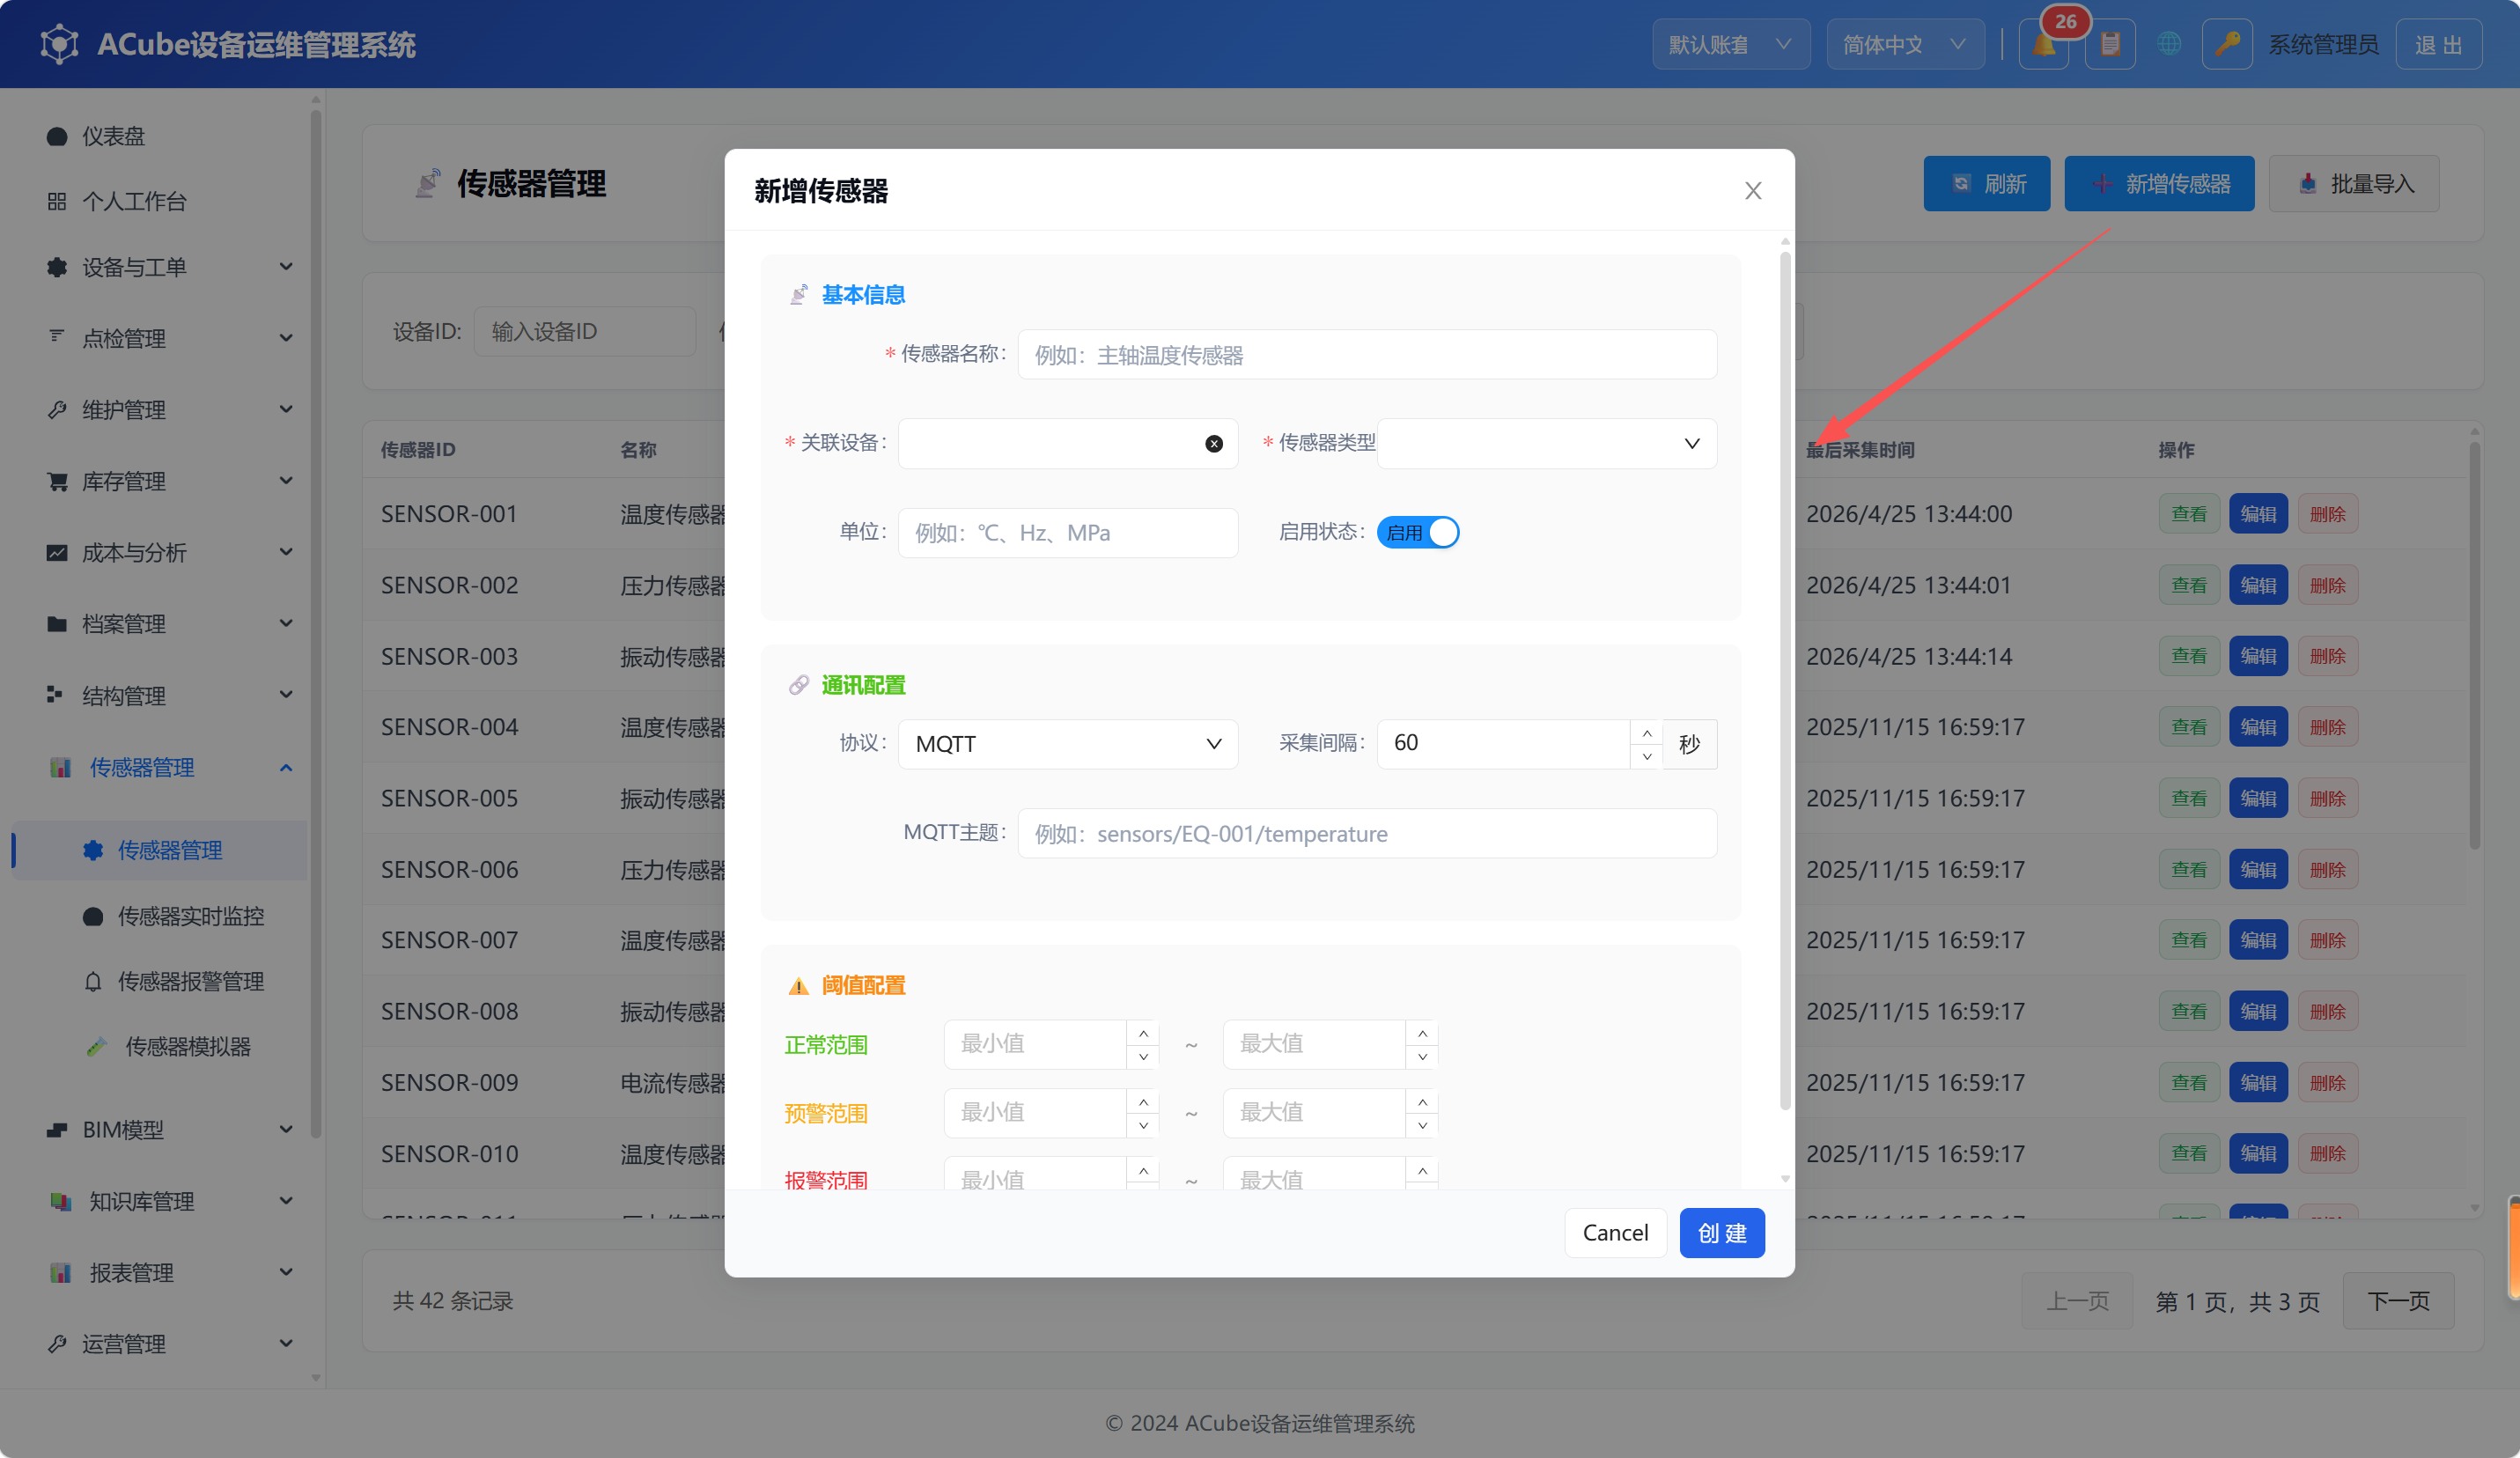Open the 默认账套 dropdown
Viewport: 2520px width, 1458px height.
click(1730, 44)
